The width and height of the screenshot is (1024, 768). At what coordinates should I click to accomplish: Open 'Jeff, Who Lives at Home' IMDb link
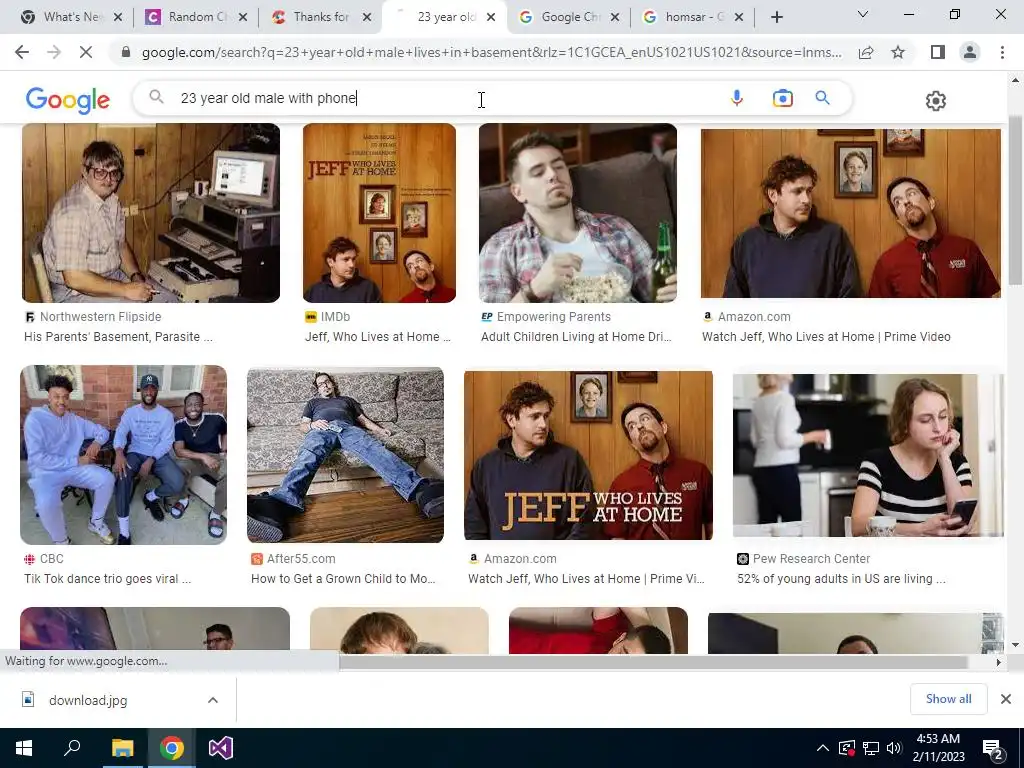click(x=377, y=337)
